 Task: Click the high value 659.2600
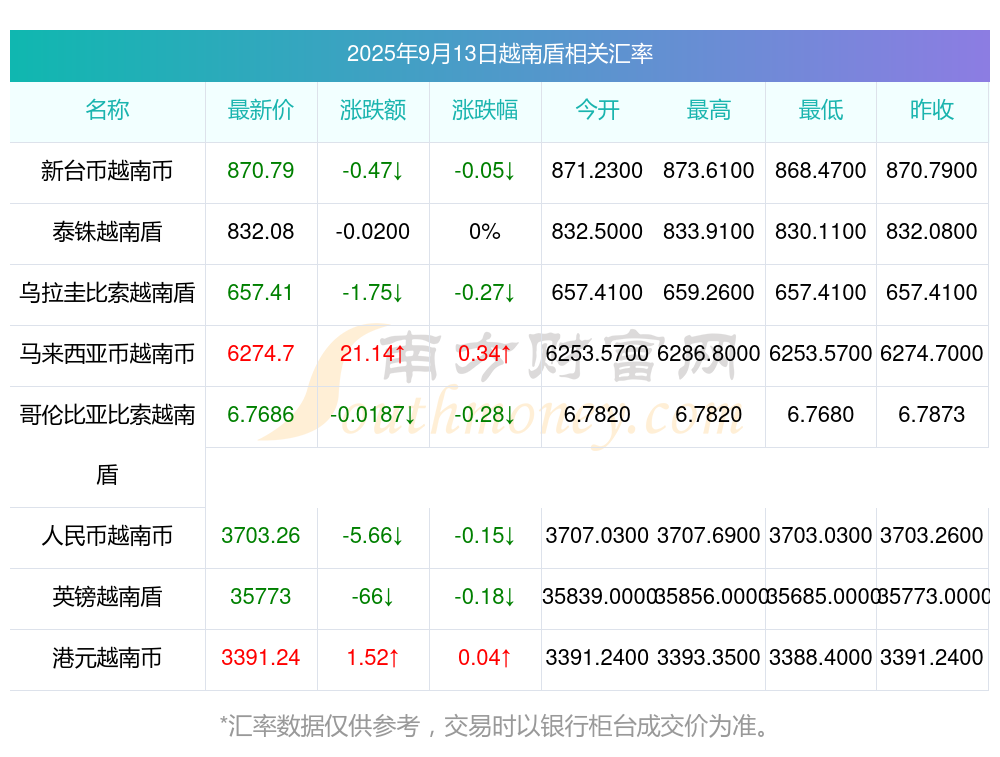tap(709, 293)
